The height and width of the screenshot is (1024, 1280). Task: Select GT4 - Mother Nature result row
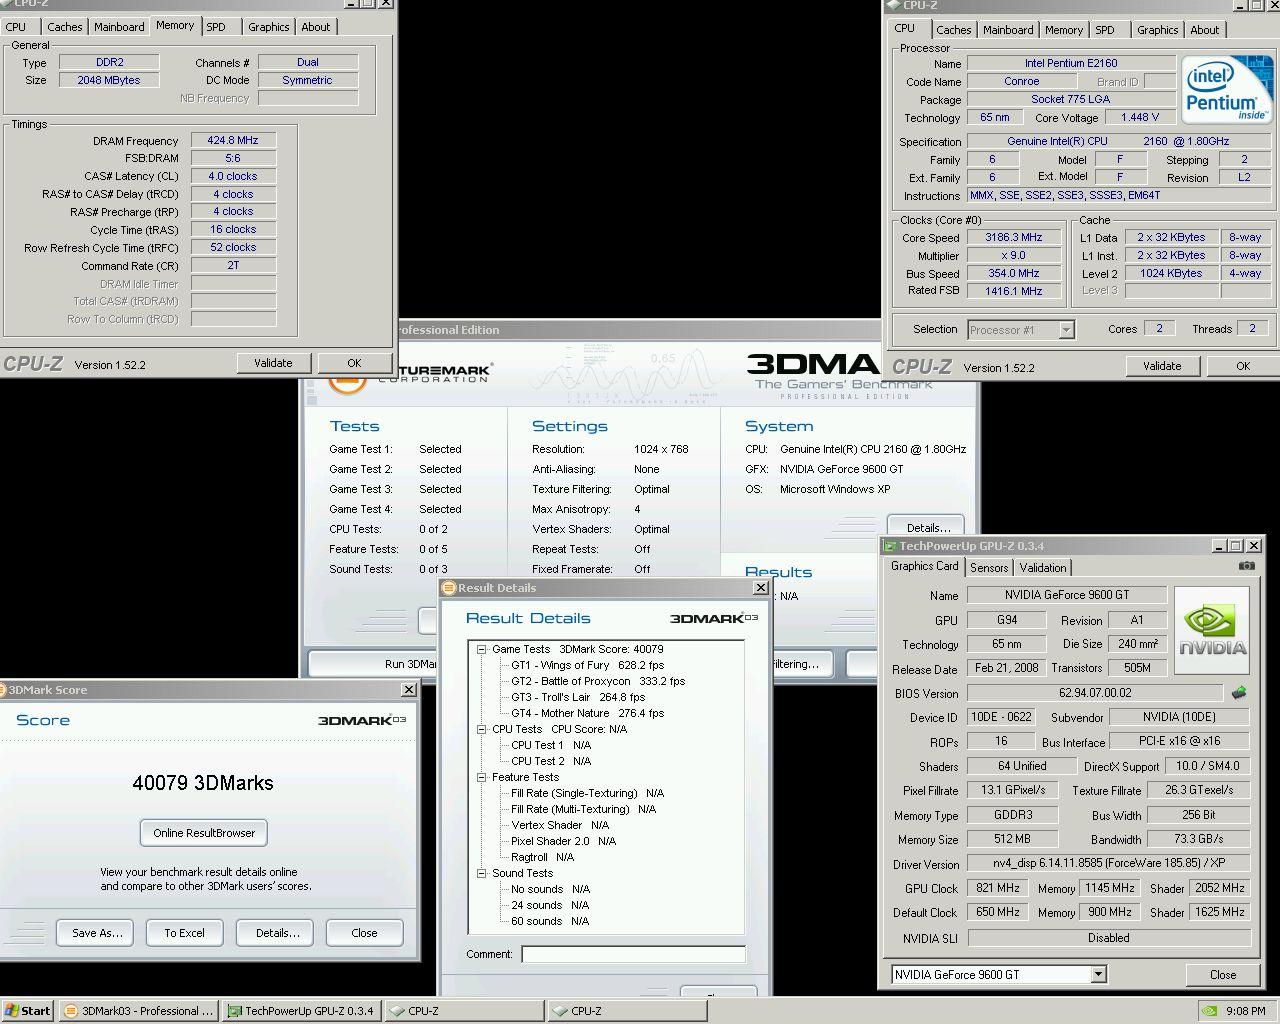click(x=587, y=713)
